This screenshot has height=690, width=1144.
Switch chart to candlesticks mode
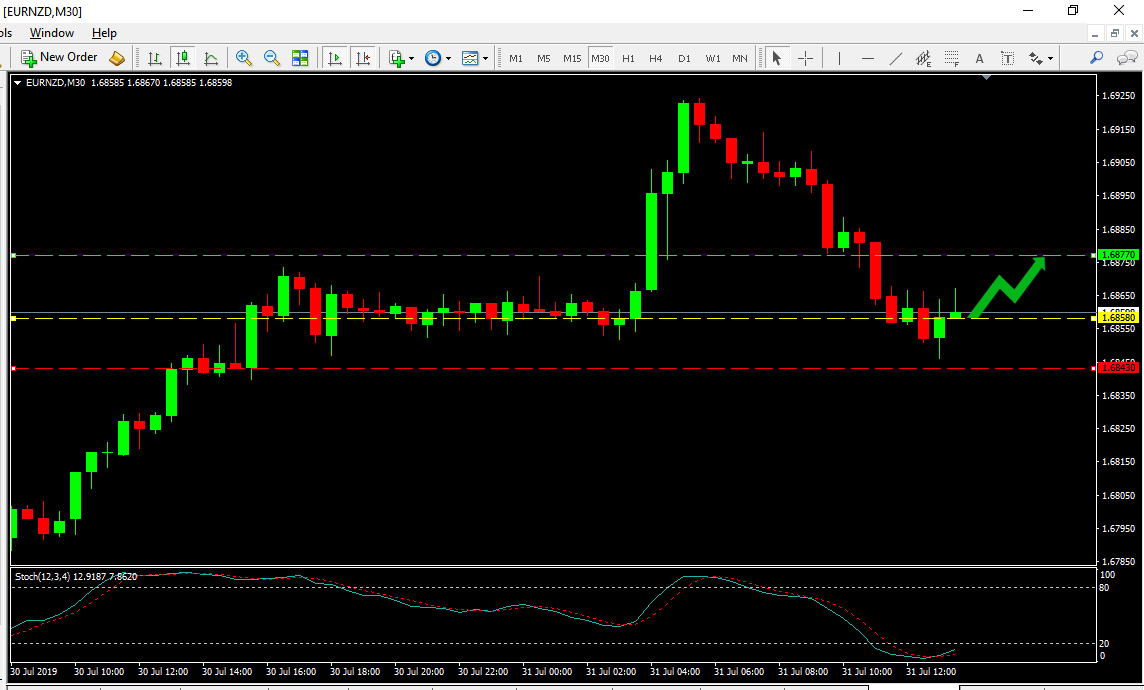point(182,58)
